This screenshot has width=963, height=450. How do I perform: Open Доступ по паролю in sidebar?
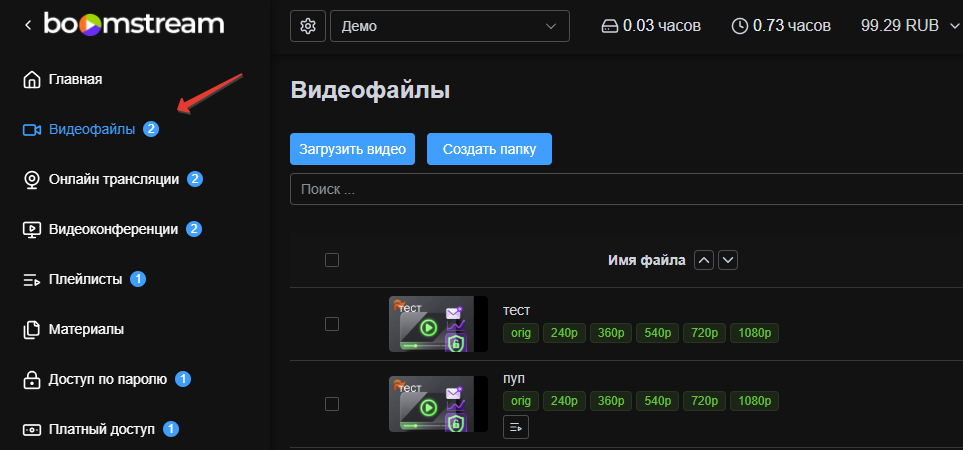click(108, 379)
